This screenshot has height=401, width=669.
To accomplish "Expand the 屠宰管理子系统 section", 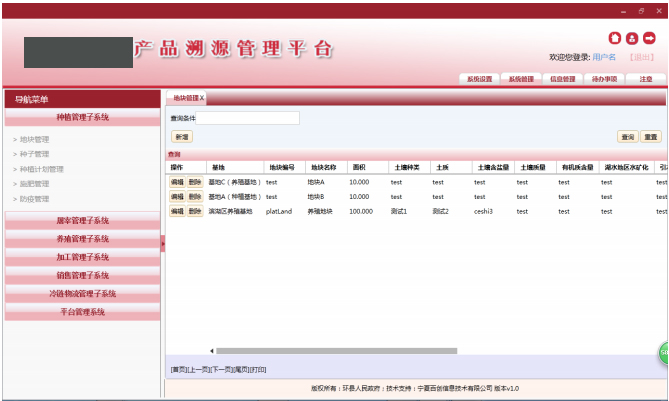I will click(x=82, y=221).
